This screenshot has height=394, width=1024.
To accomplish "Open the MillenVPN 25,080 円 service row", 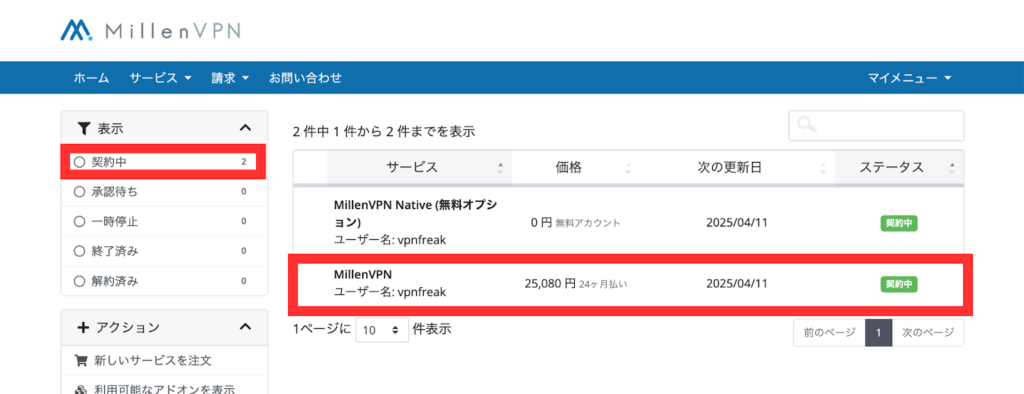I will pos(631,284).
